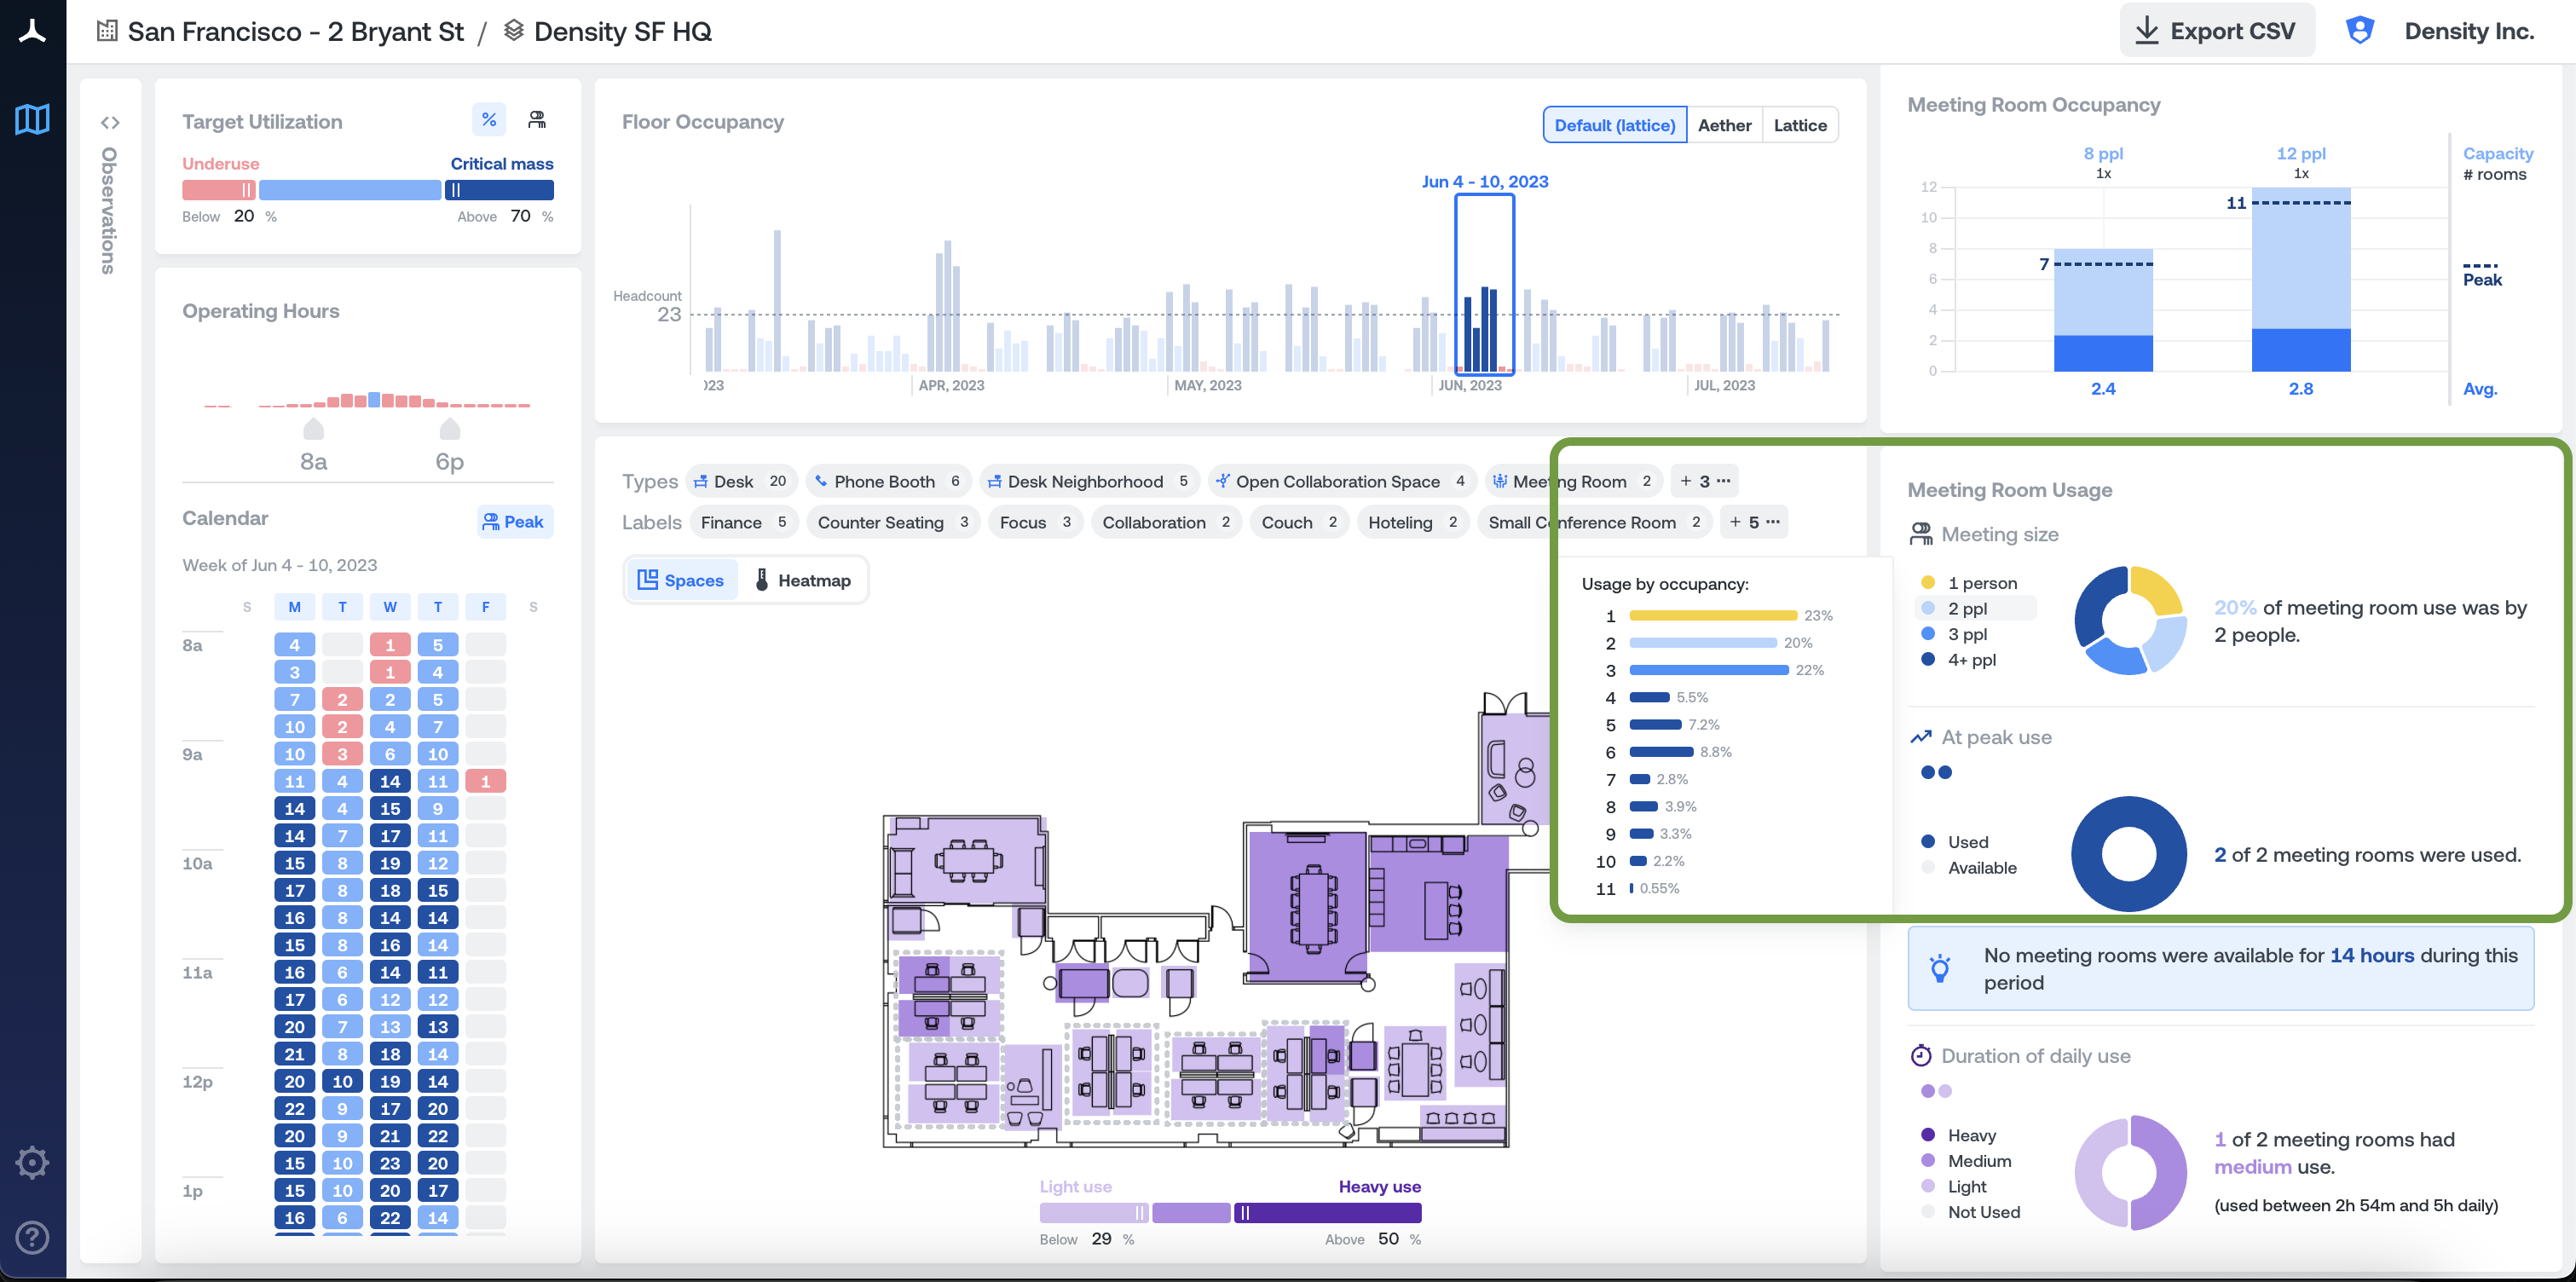Click the lightbulb insight icon
2576x1282 pixels.
1940,968
